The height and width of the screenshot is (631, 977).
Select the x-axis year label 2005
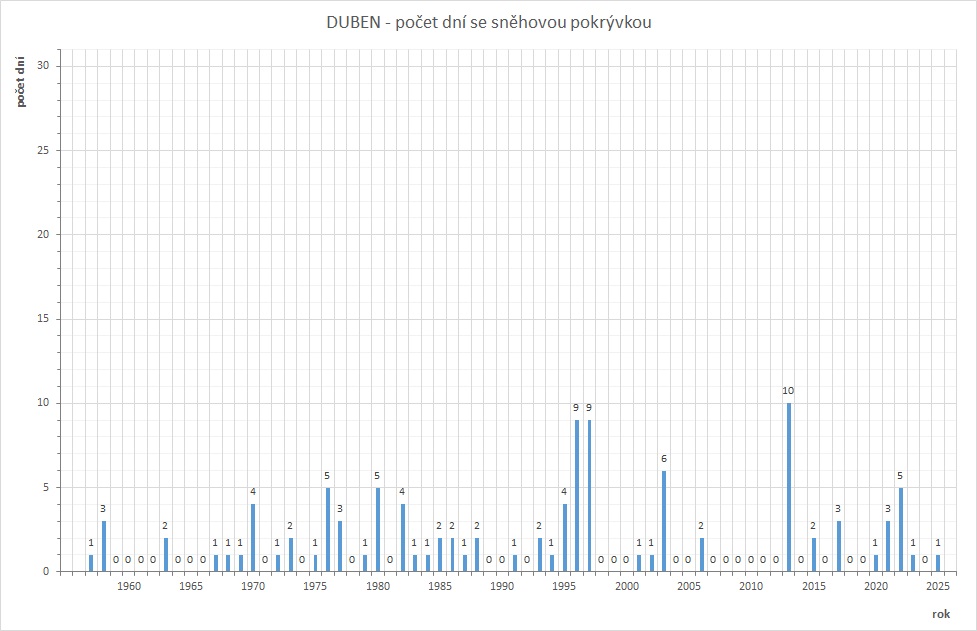pyautogui.click(x=689, y=586)
